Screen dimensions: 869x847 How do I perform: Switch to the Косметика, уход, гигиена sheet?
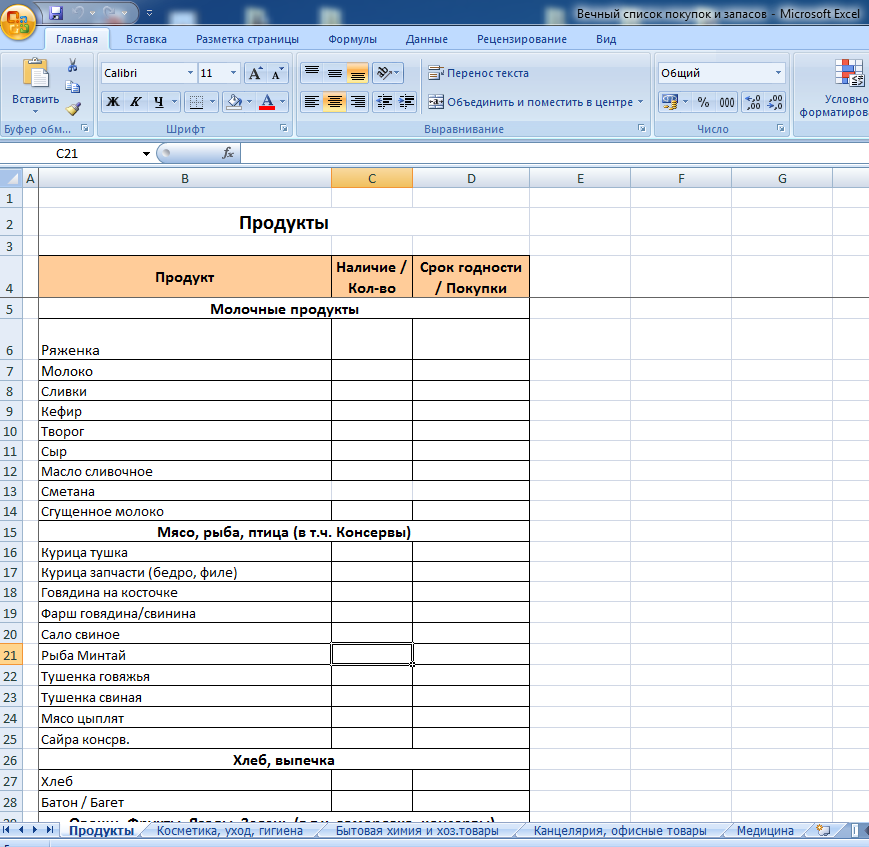coord(230,830)
